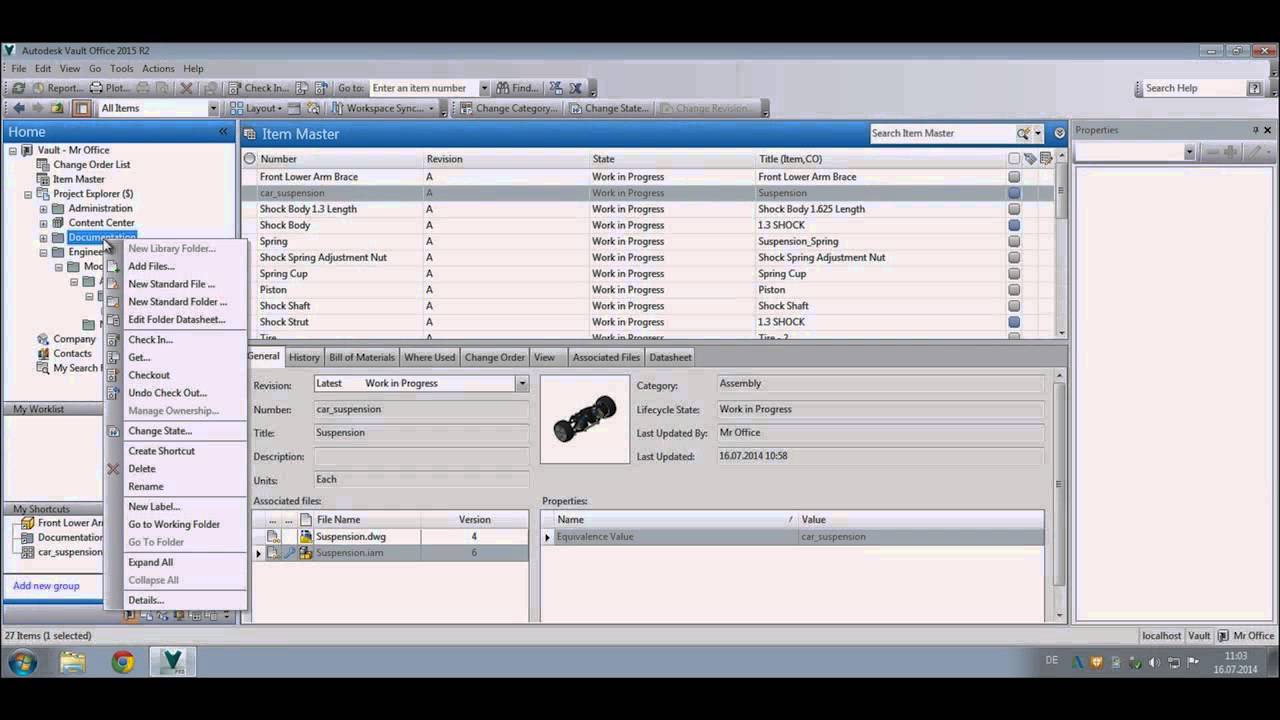This screenshot has width=1280, height=720.
Task: Choose Expand All from context menu
Action: click(x=150, y=563)
